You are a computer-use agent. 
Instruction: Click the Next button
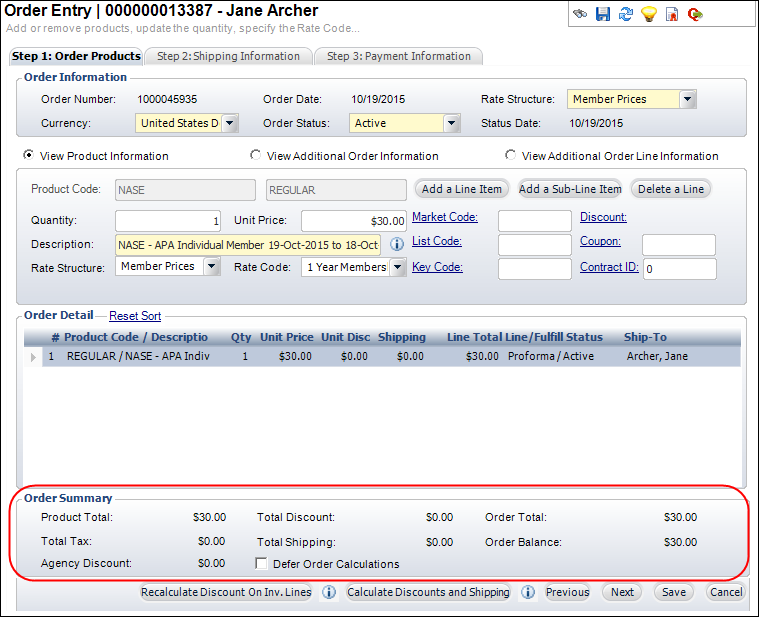click(622, 592)
